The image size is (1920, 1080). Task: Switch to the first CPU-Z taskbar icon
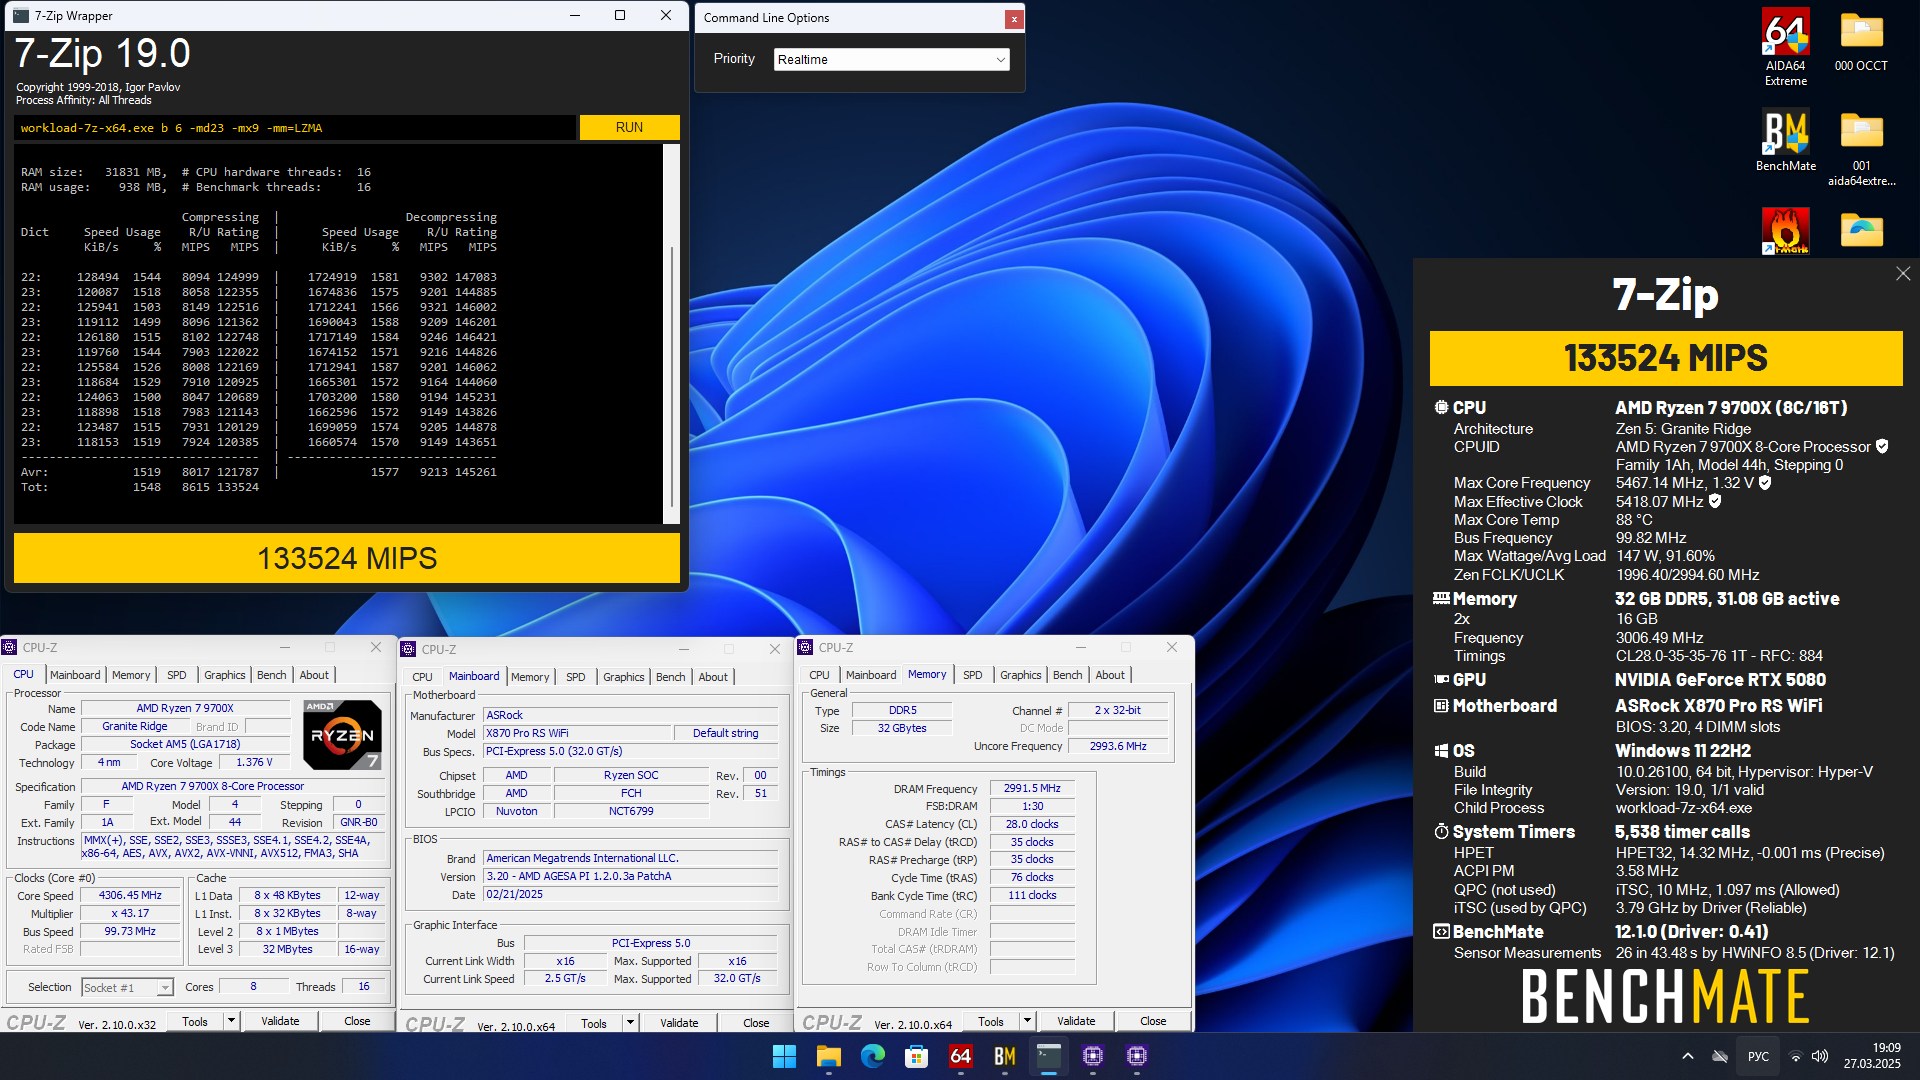click(x=1092, y=1056)
